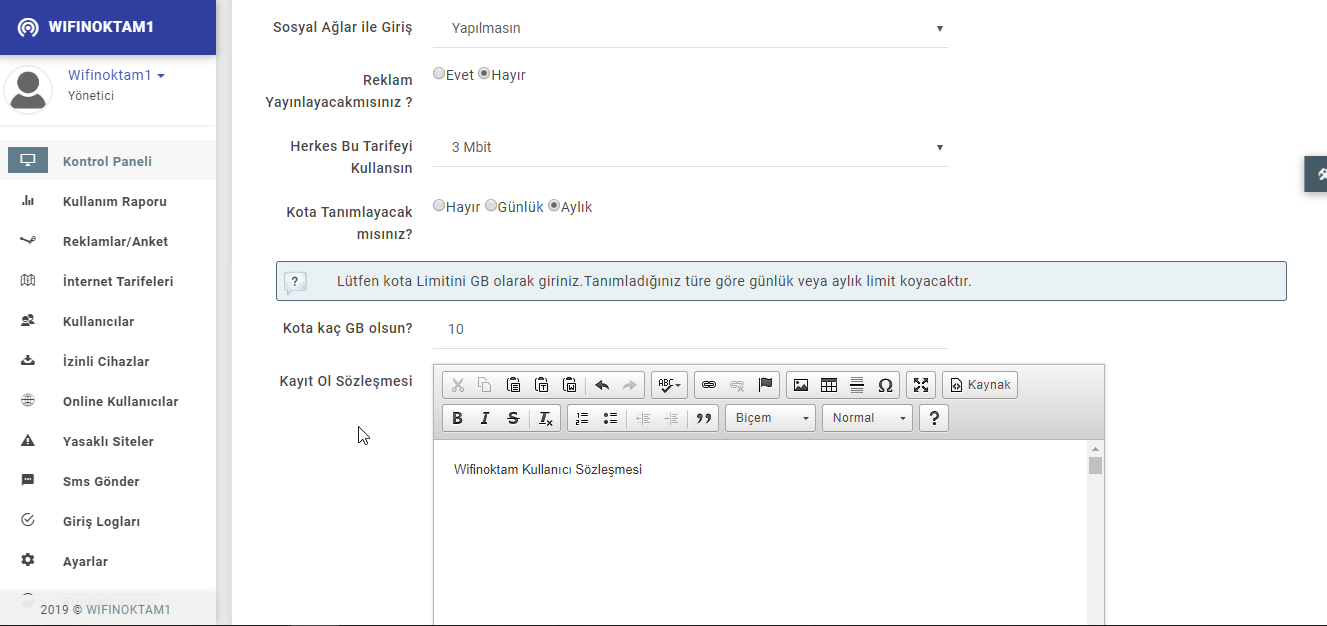Insert an image into the editor
The height and width of the screenshot is (626, 1327).
pyautogui.click(x=801, y=385)
